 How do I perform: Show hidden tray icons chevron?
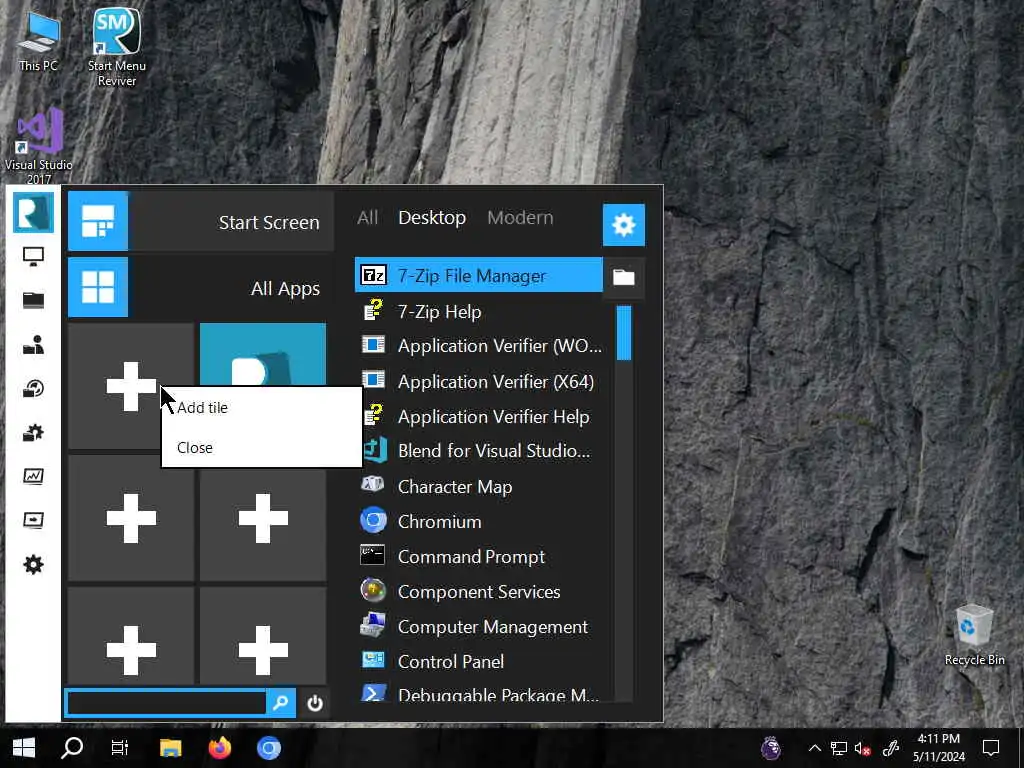click(x=814, y=748)
